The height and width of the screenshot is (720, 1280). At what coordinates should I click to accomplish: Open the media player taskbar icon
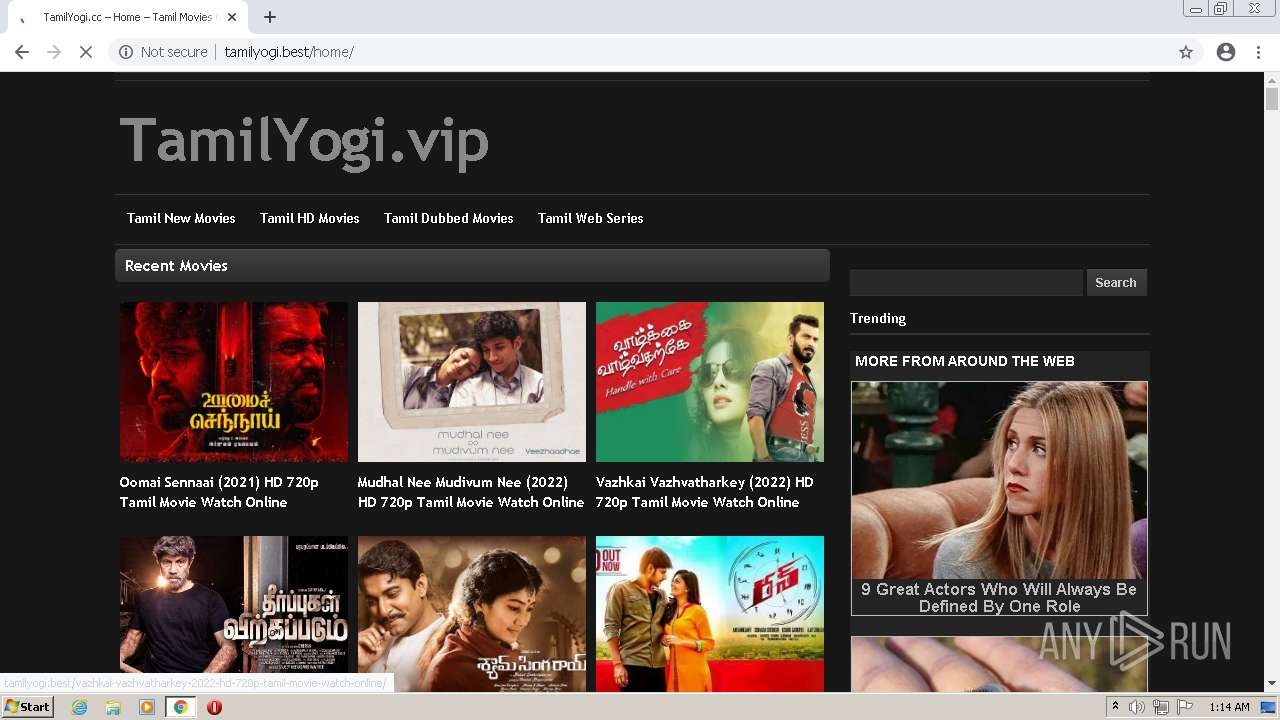[147, 707]
